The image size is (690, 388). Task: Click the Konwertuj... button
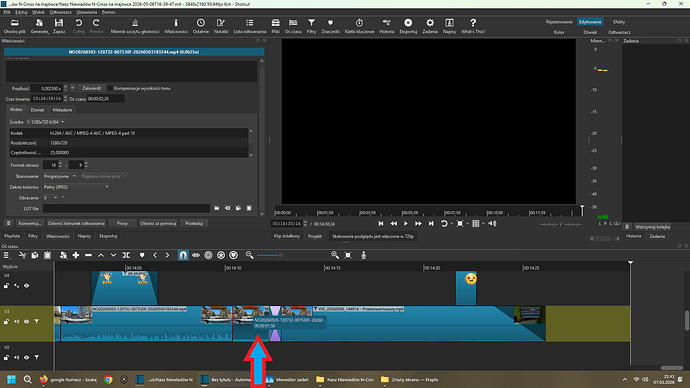coord(30,223)
